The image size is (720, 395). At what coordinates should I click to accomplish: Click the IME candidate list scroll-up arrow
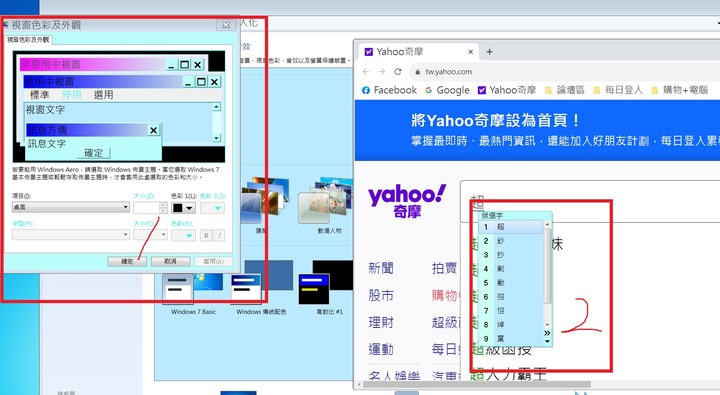547,225
